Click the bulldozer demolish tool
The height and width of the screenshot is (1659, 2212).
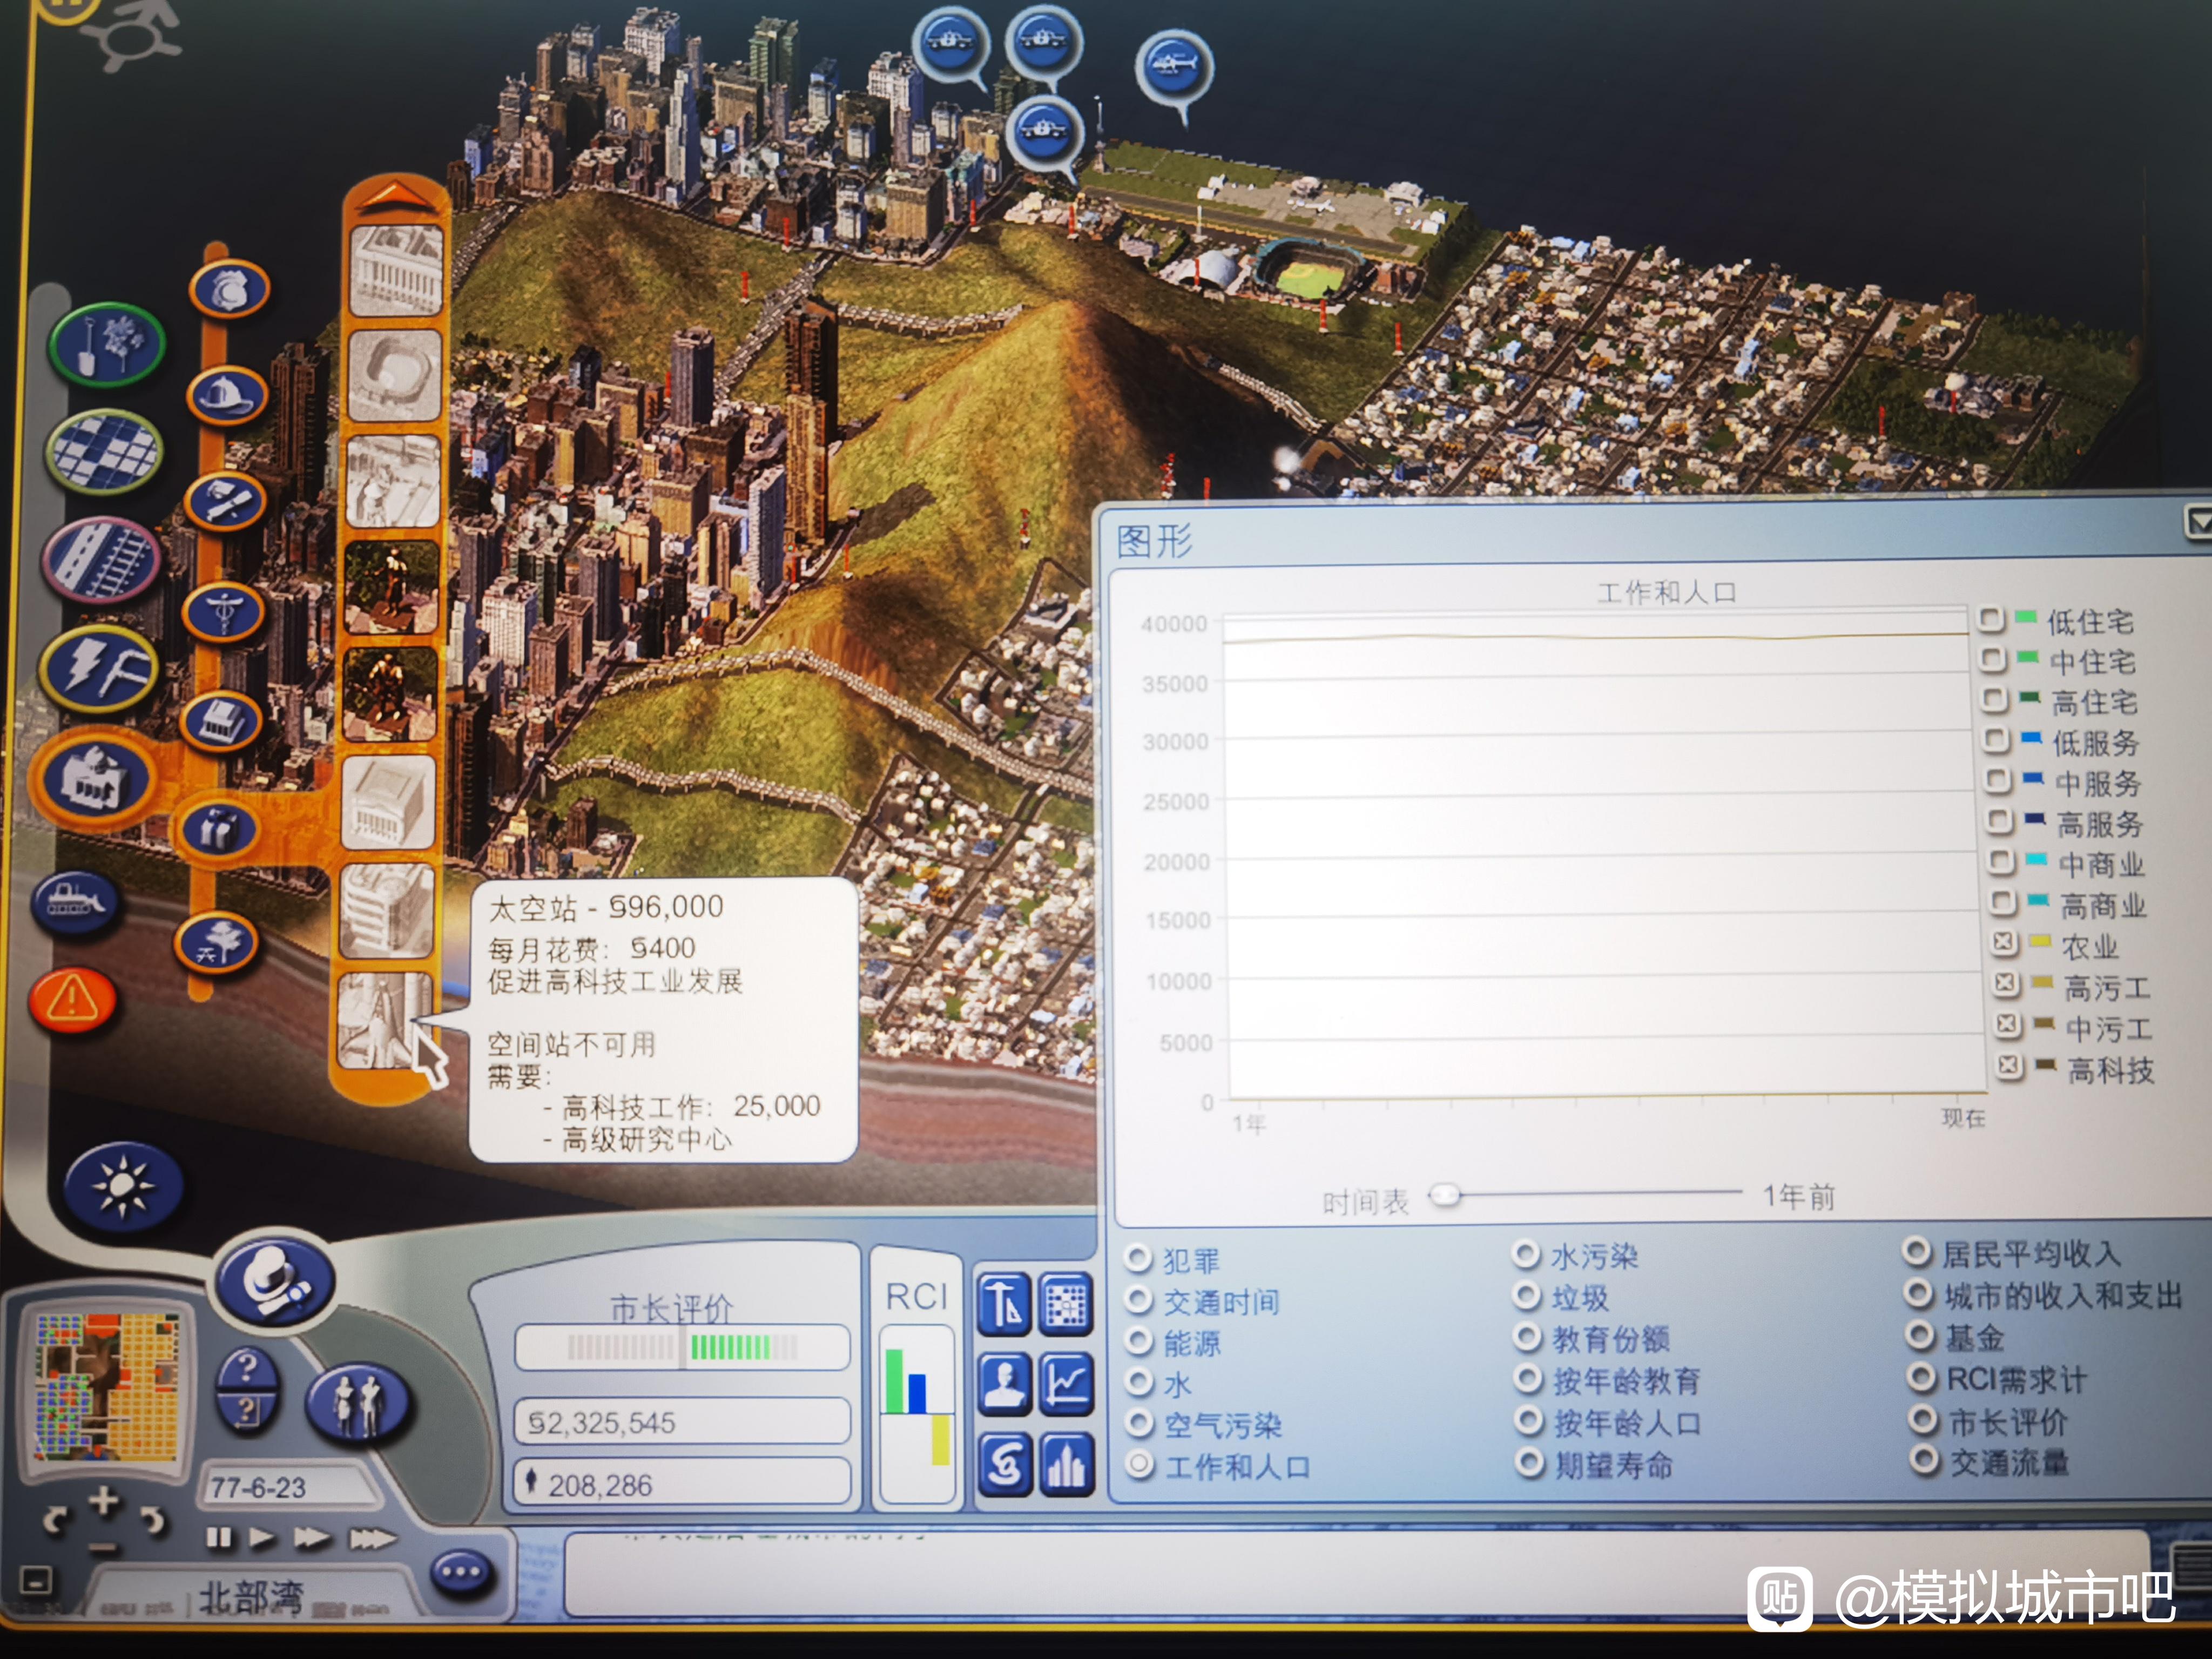76,902
